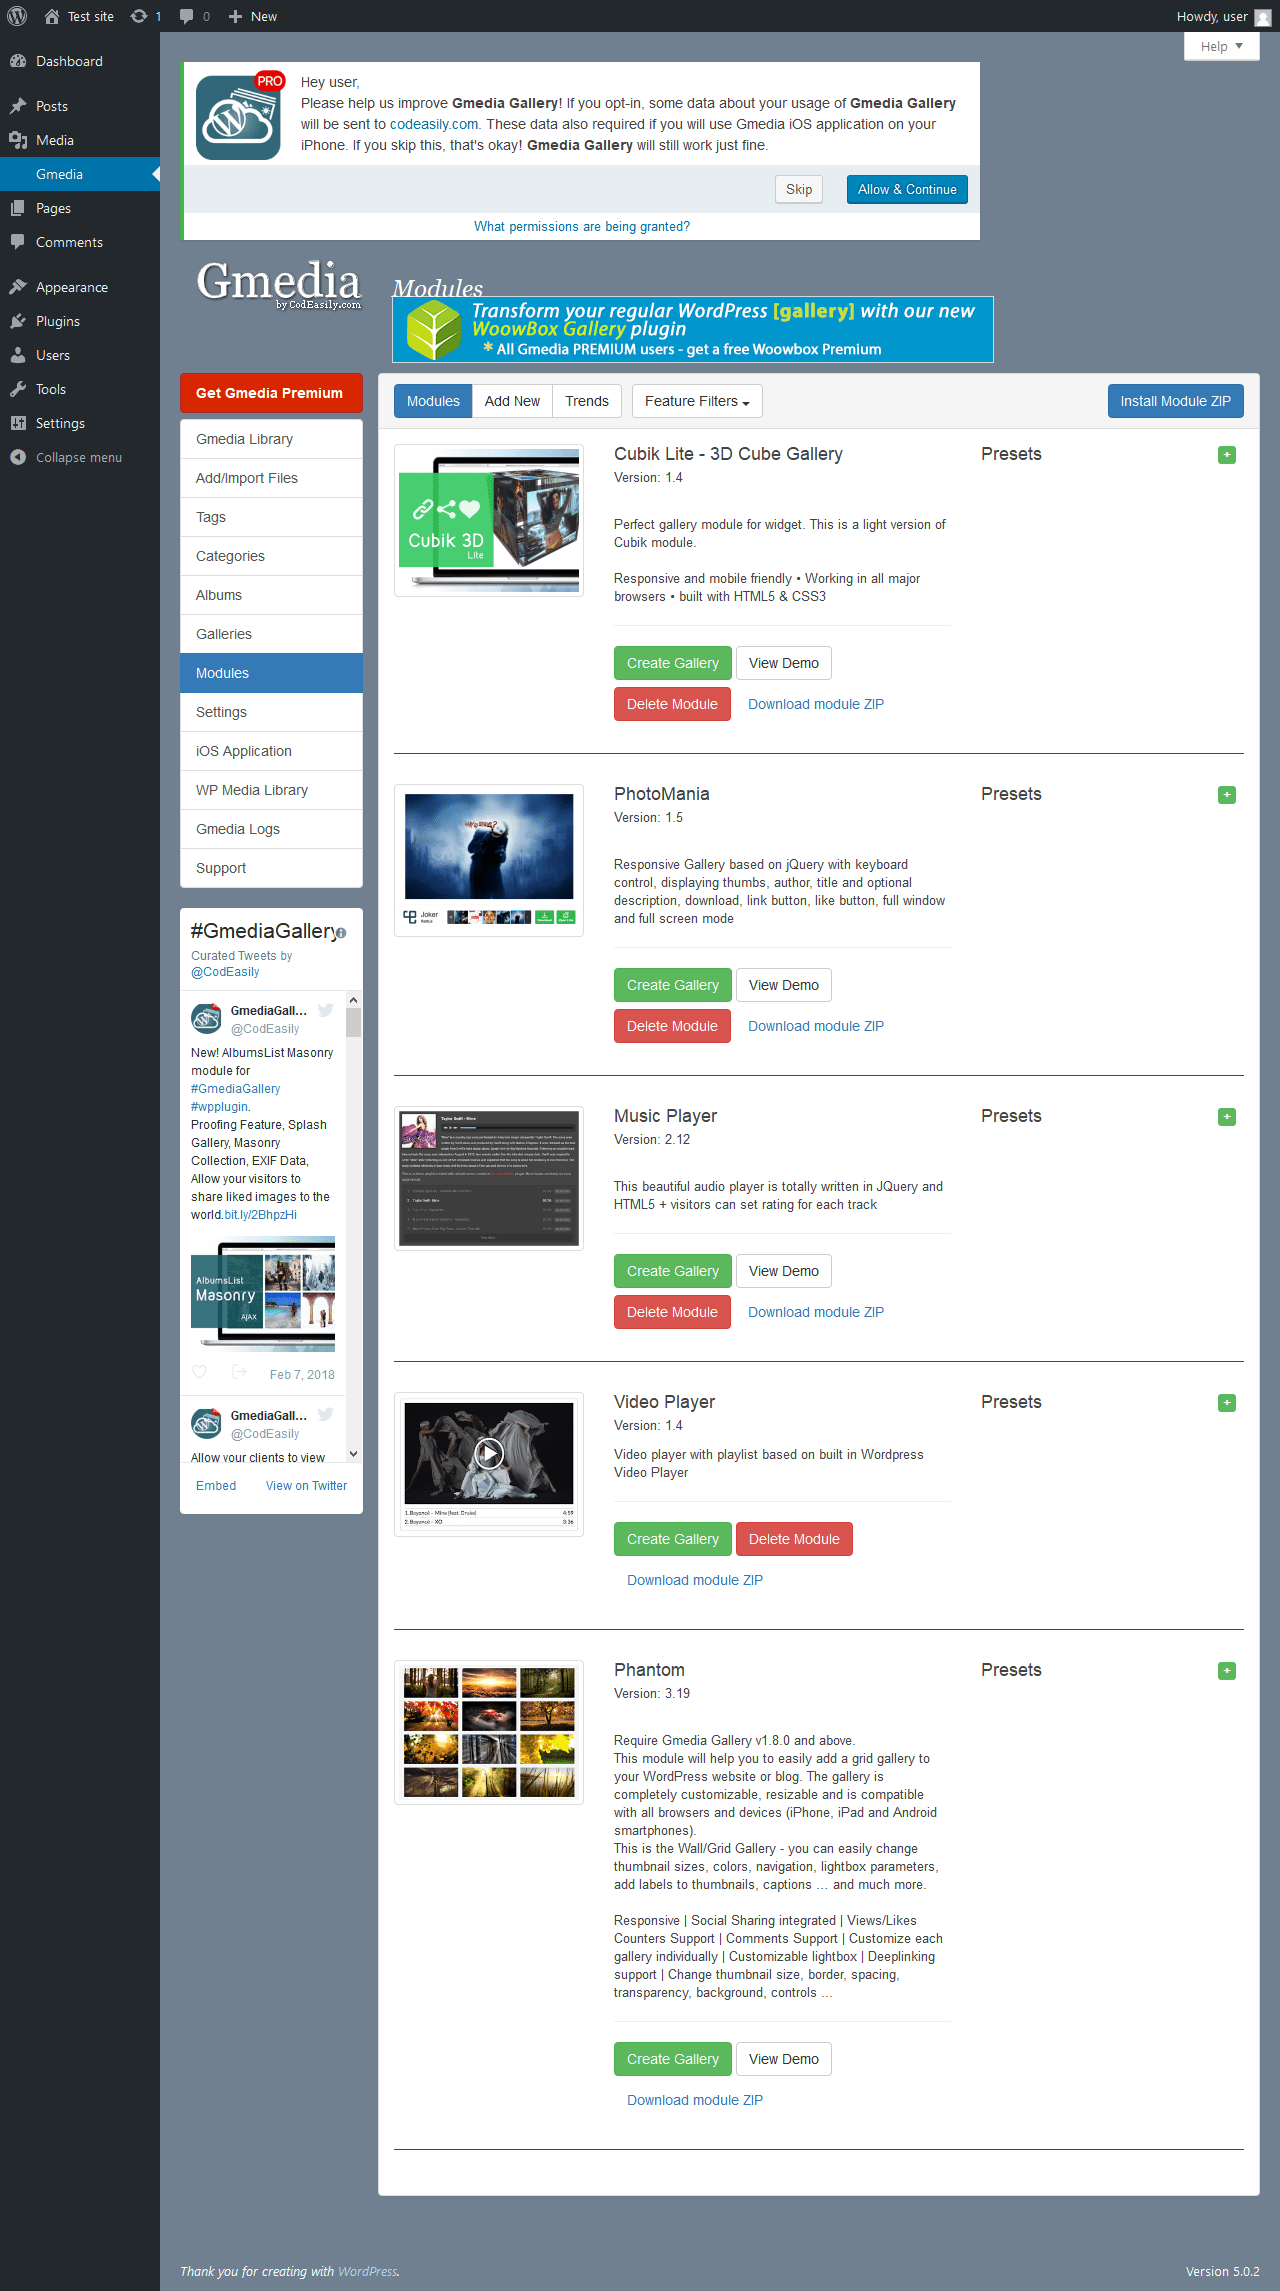Click the Embed link

pyautogui.click(x=216, y=1486)
